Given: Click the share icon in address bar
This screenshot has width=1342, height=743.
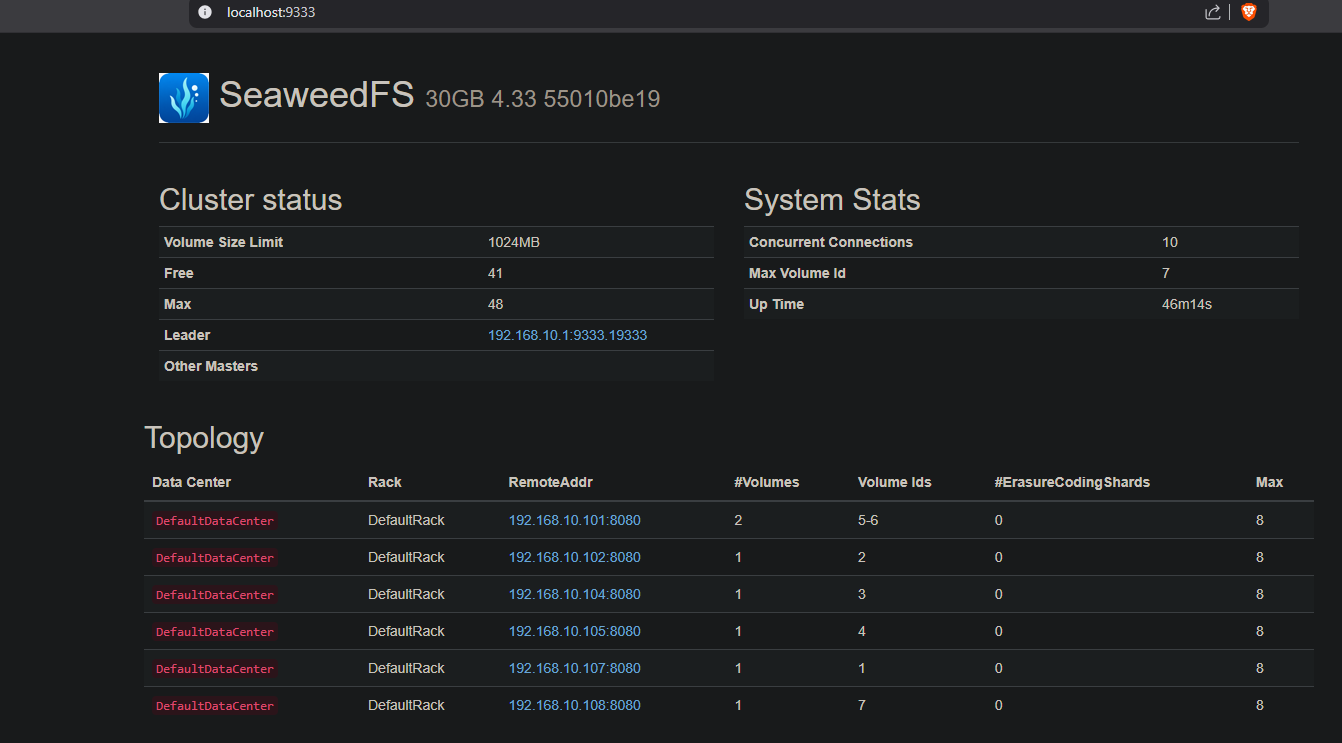Looking at the screenshot, I should coord(1213,12).
